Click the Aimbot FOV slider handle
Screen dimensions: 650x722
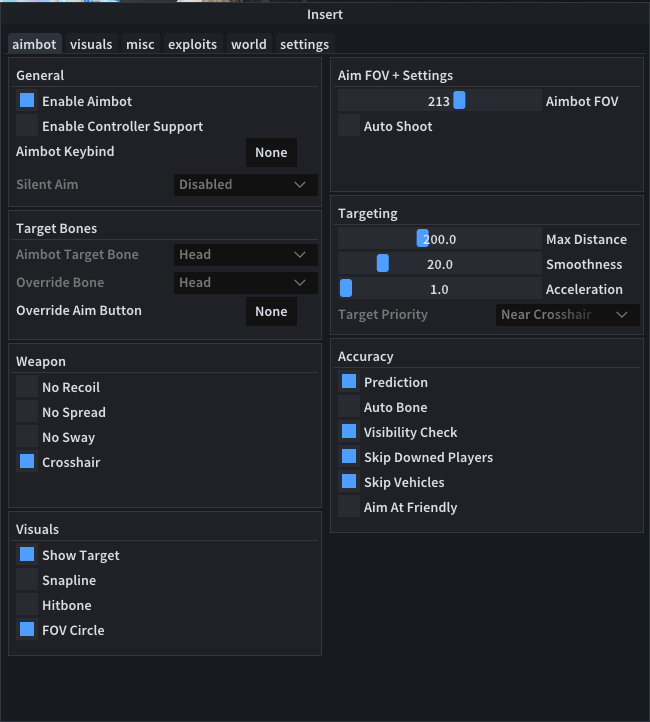(459, 100)
